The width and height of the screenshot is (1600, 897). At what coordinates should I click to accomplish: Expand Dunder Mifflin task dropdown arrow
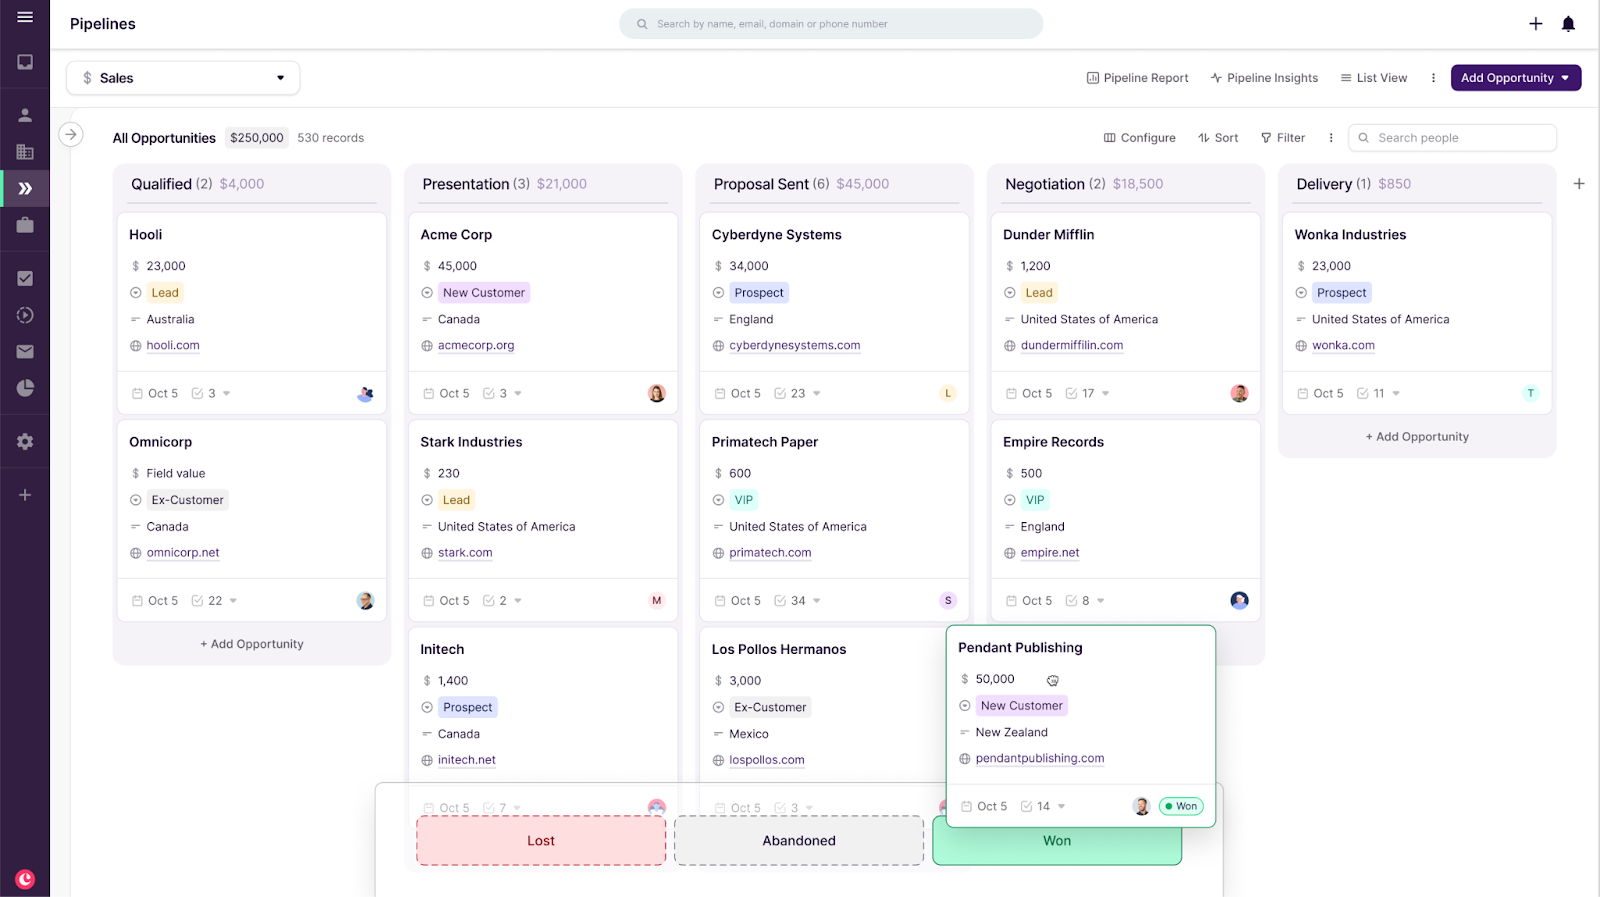[x=1105, y=394]
